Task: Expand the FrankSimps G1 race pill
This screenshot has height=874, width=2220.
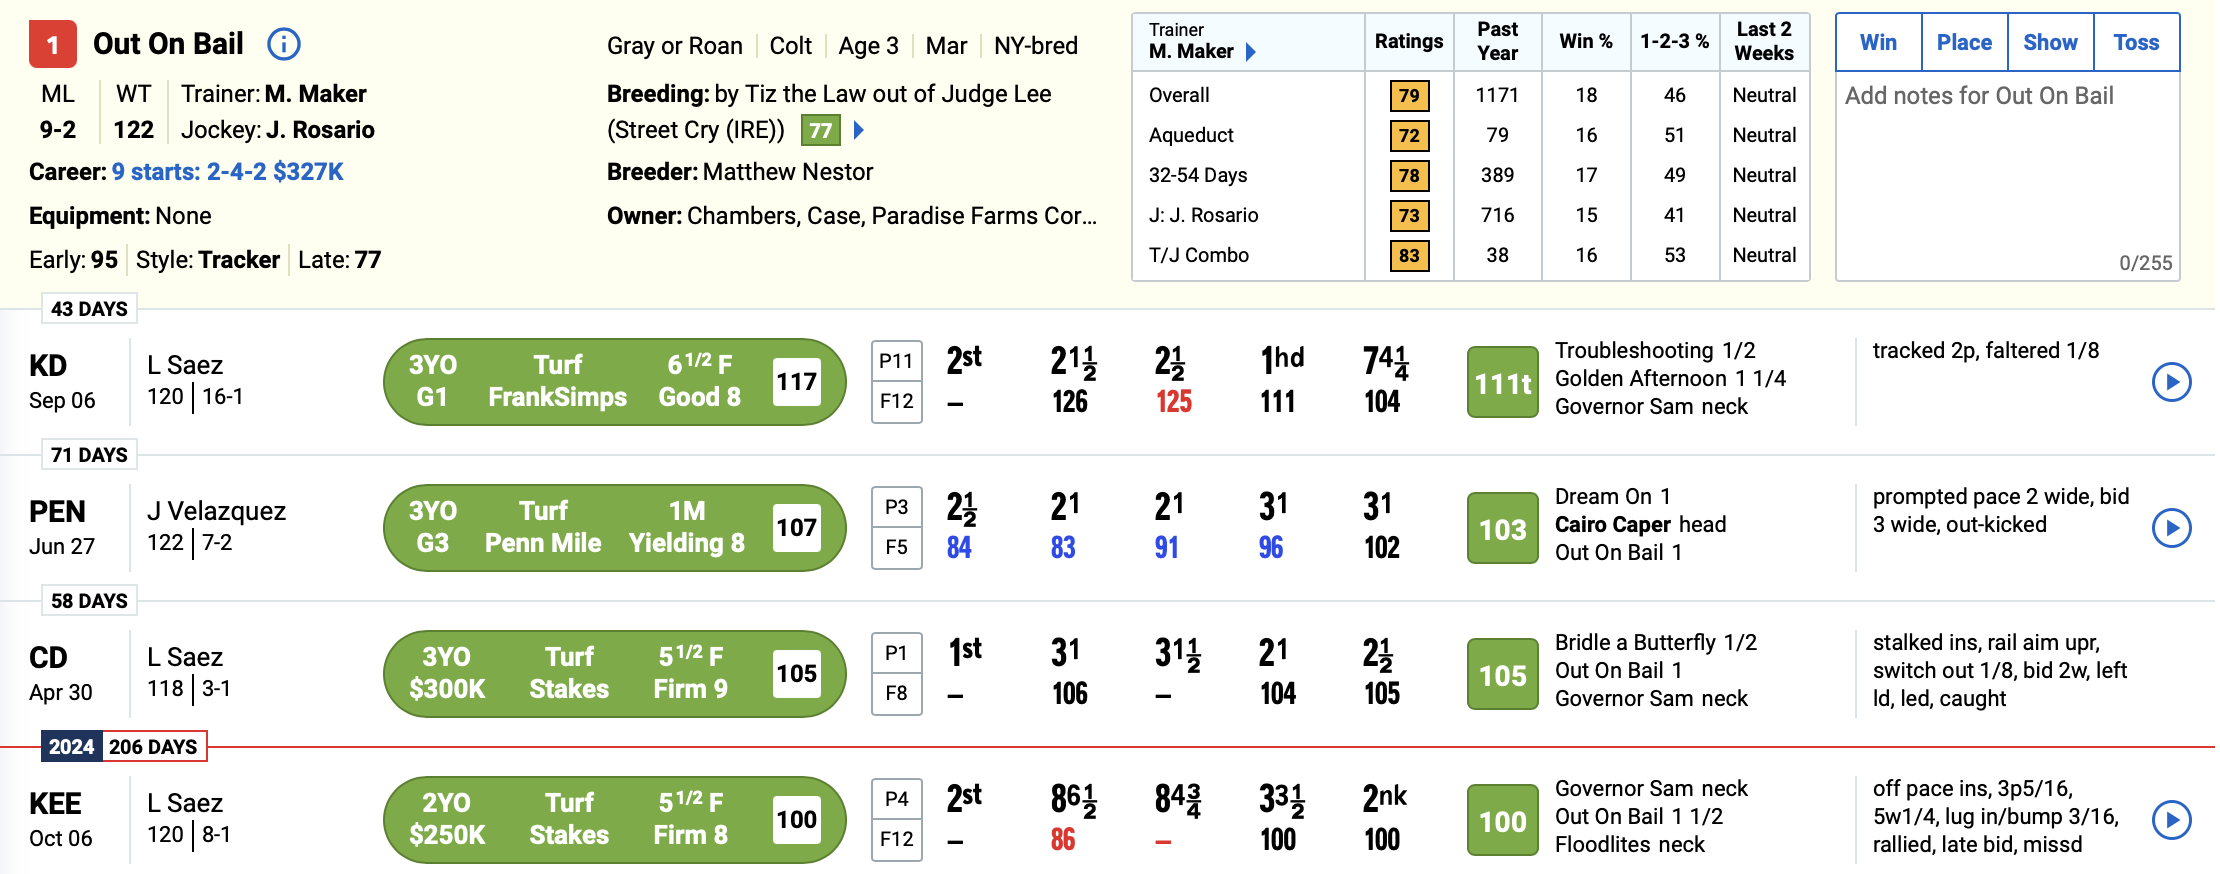Action: (614, 382)
